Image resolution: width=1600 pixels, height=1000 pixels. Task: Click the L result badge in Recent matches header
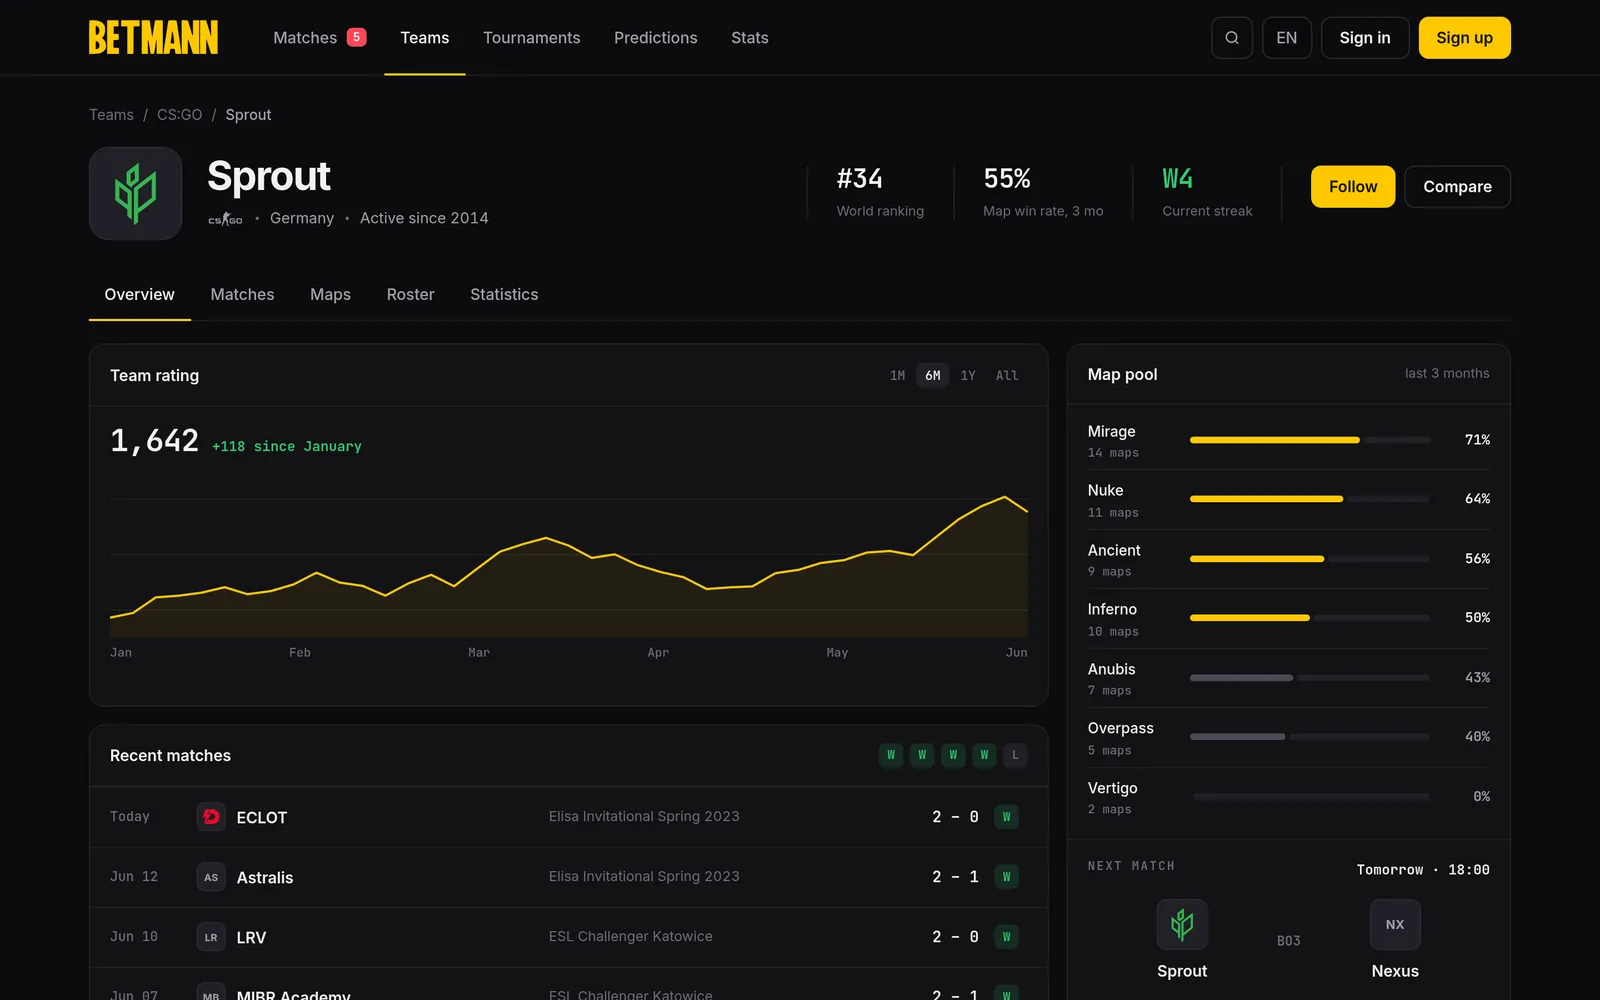click(1015, 755)
